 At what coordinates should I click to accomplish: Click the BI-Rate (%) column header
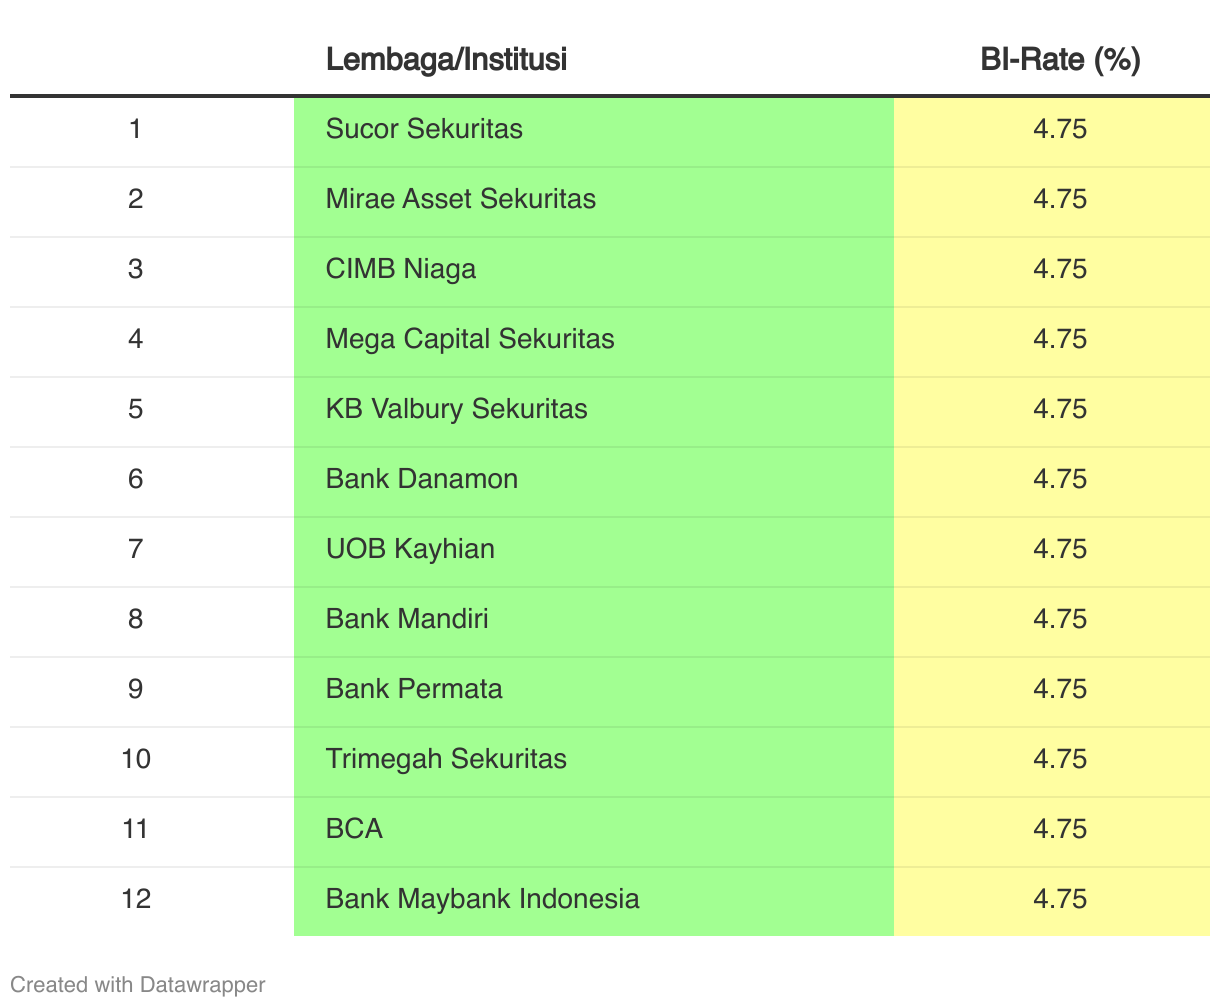tap(1060, 60)
